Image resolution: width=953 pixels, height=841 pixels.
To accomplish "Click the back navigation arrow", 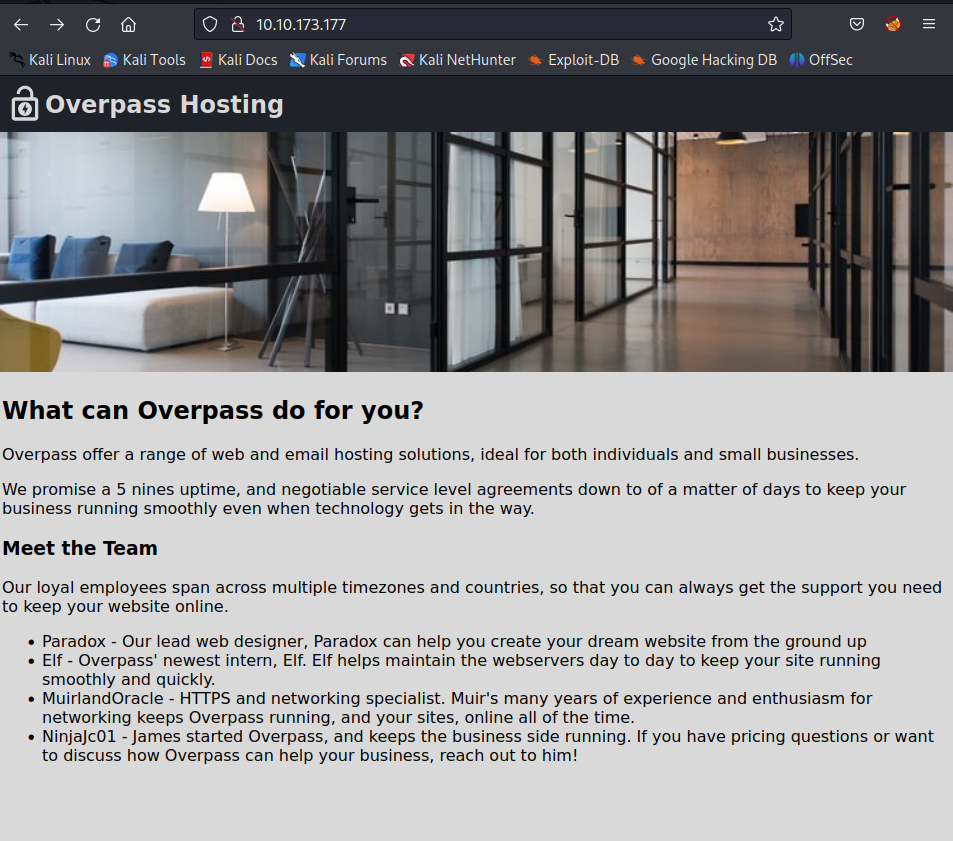I will click(20, 24).
